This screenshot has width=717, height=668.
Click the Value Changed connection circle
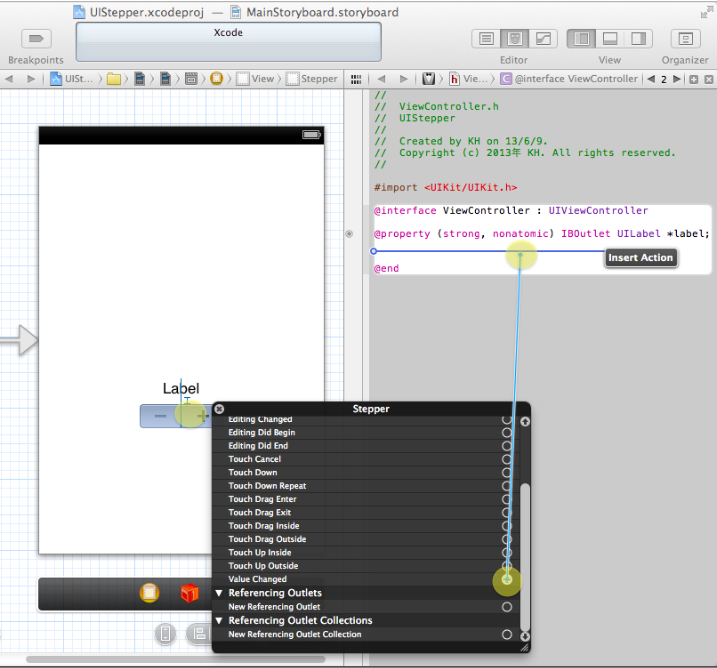click(507, 580)
